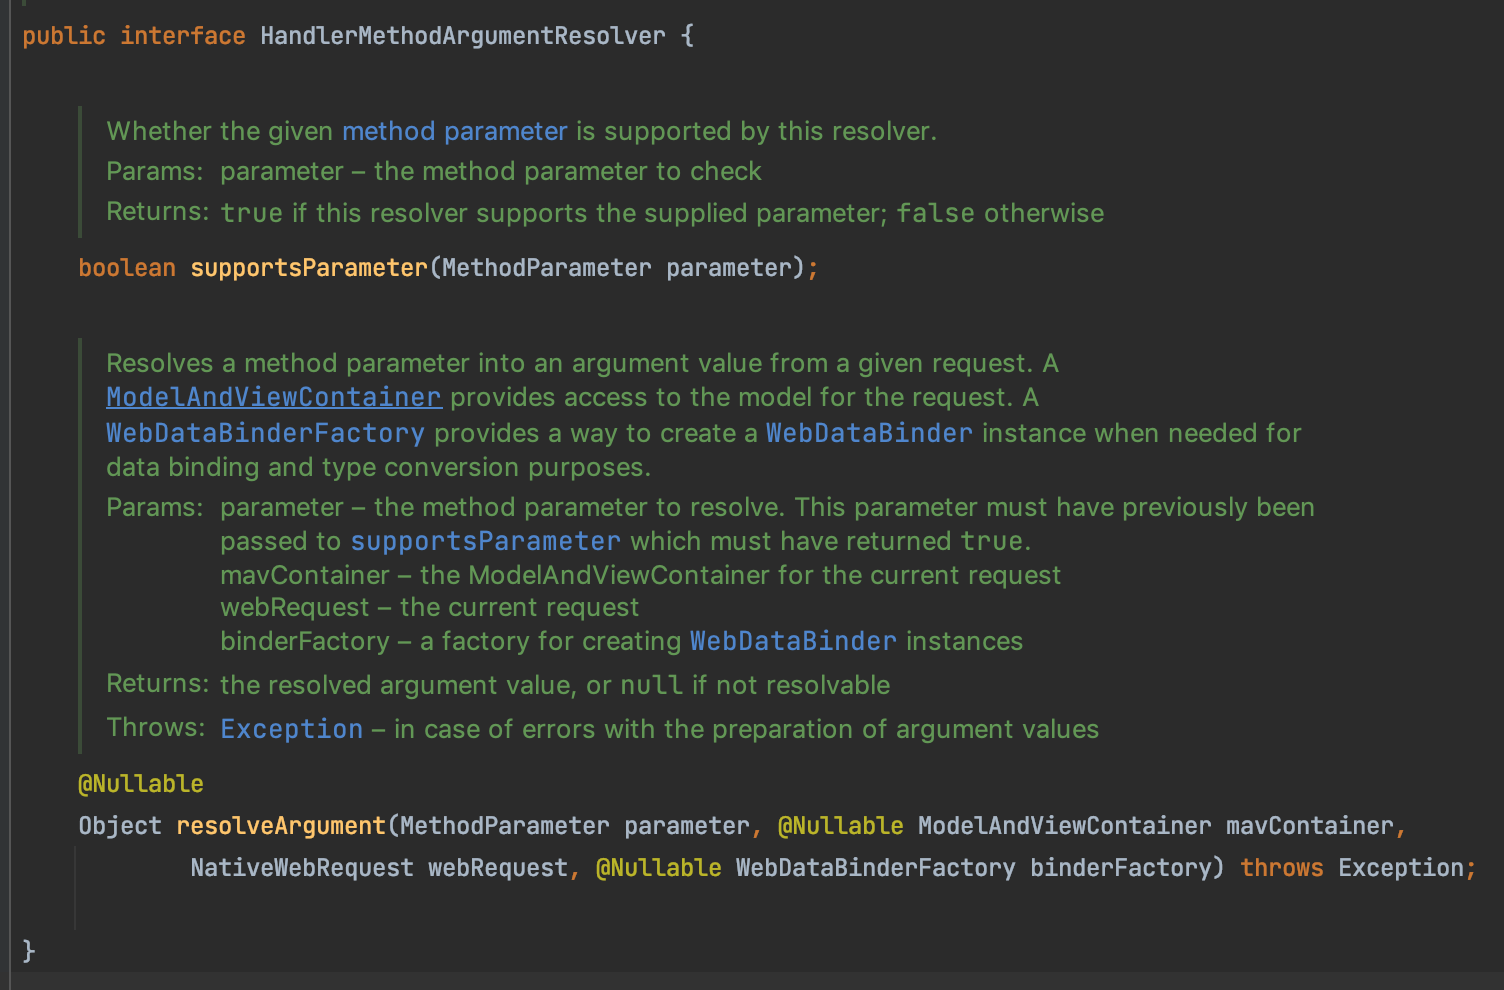This screenshot has width=1504, height=990.
Task: Open the 'method parameter' doc link
Action: [454, 131]
